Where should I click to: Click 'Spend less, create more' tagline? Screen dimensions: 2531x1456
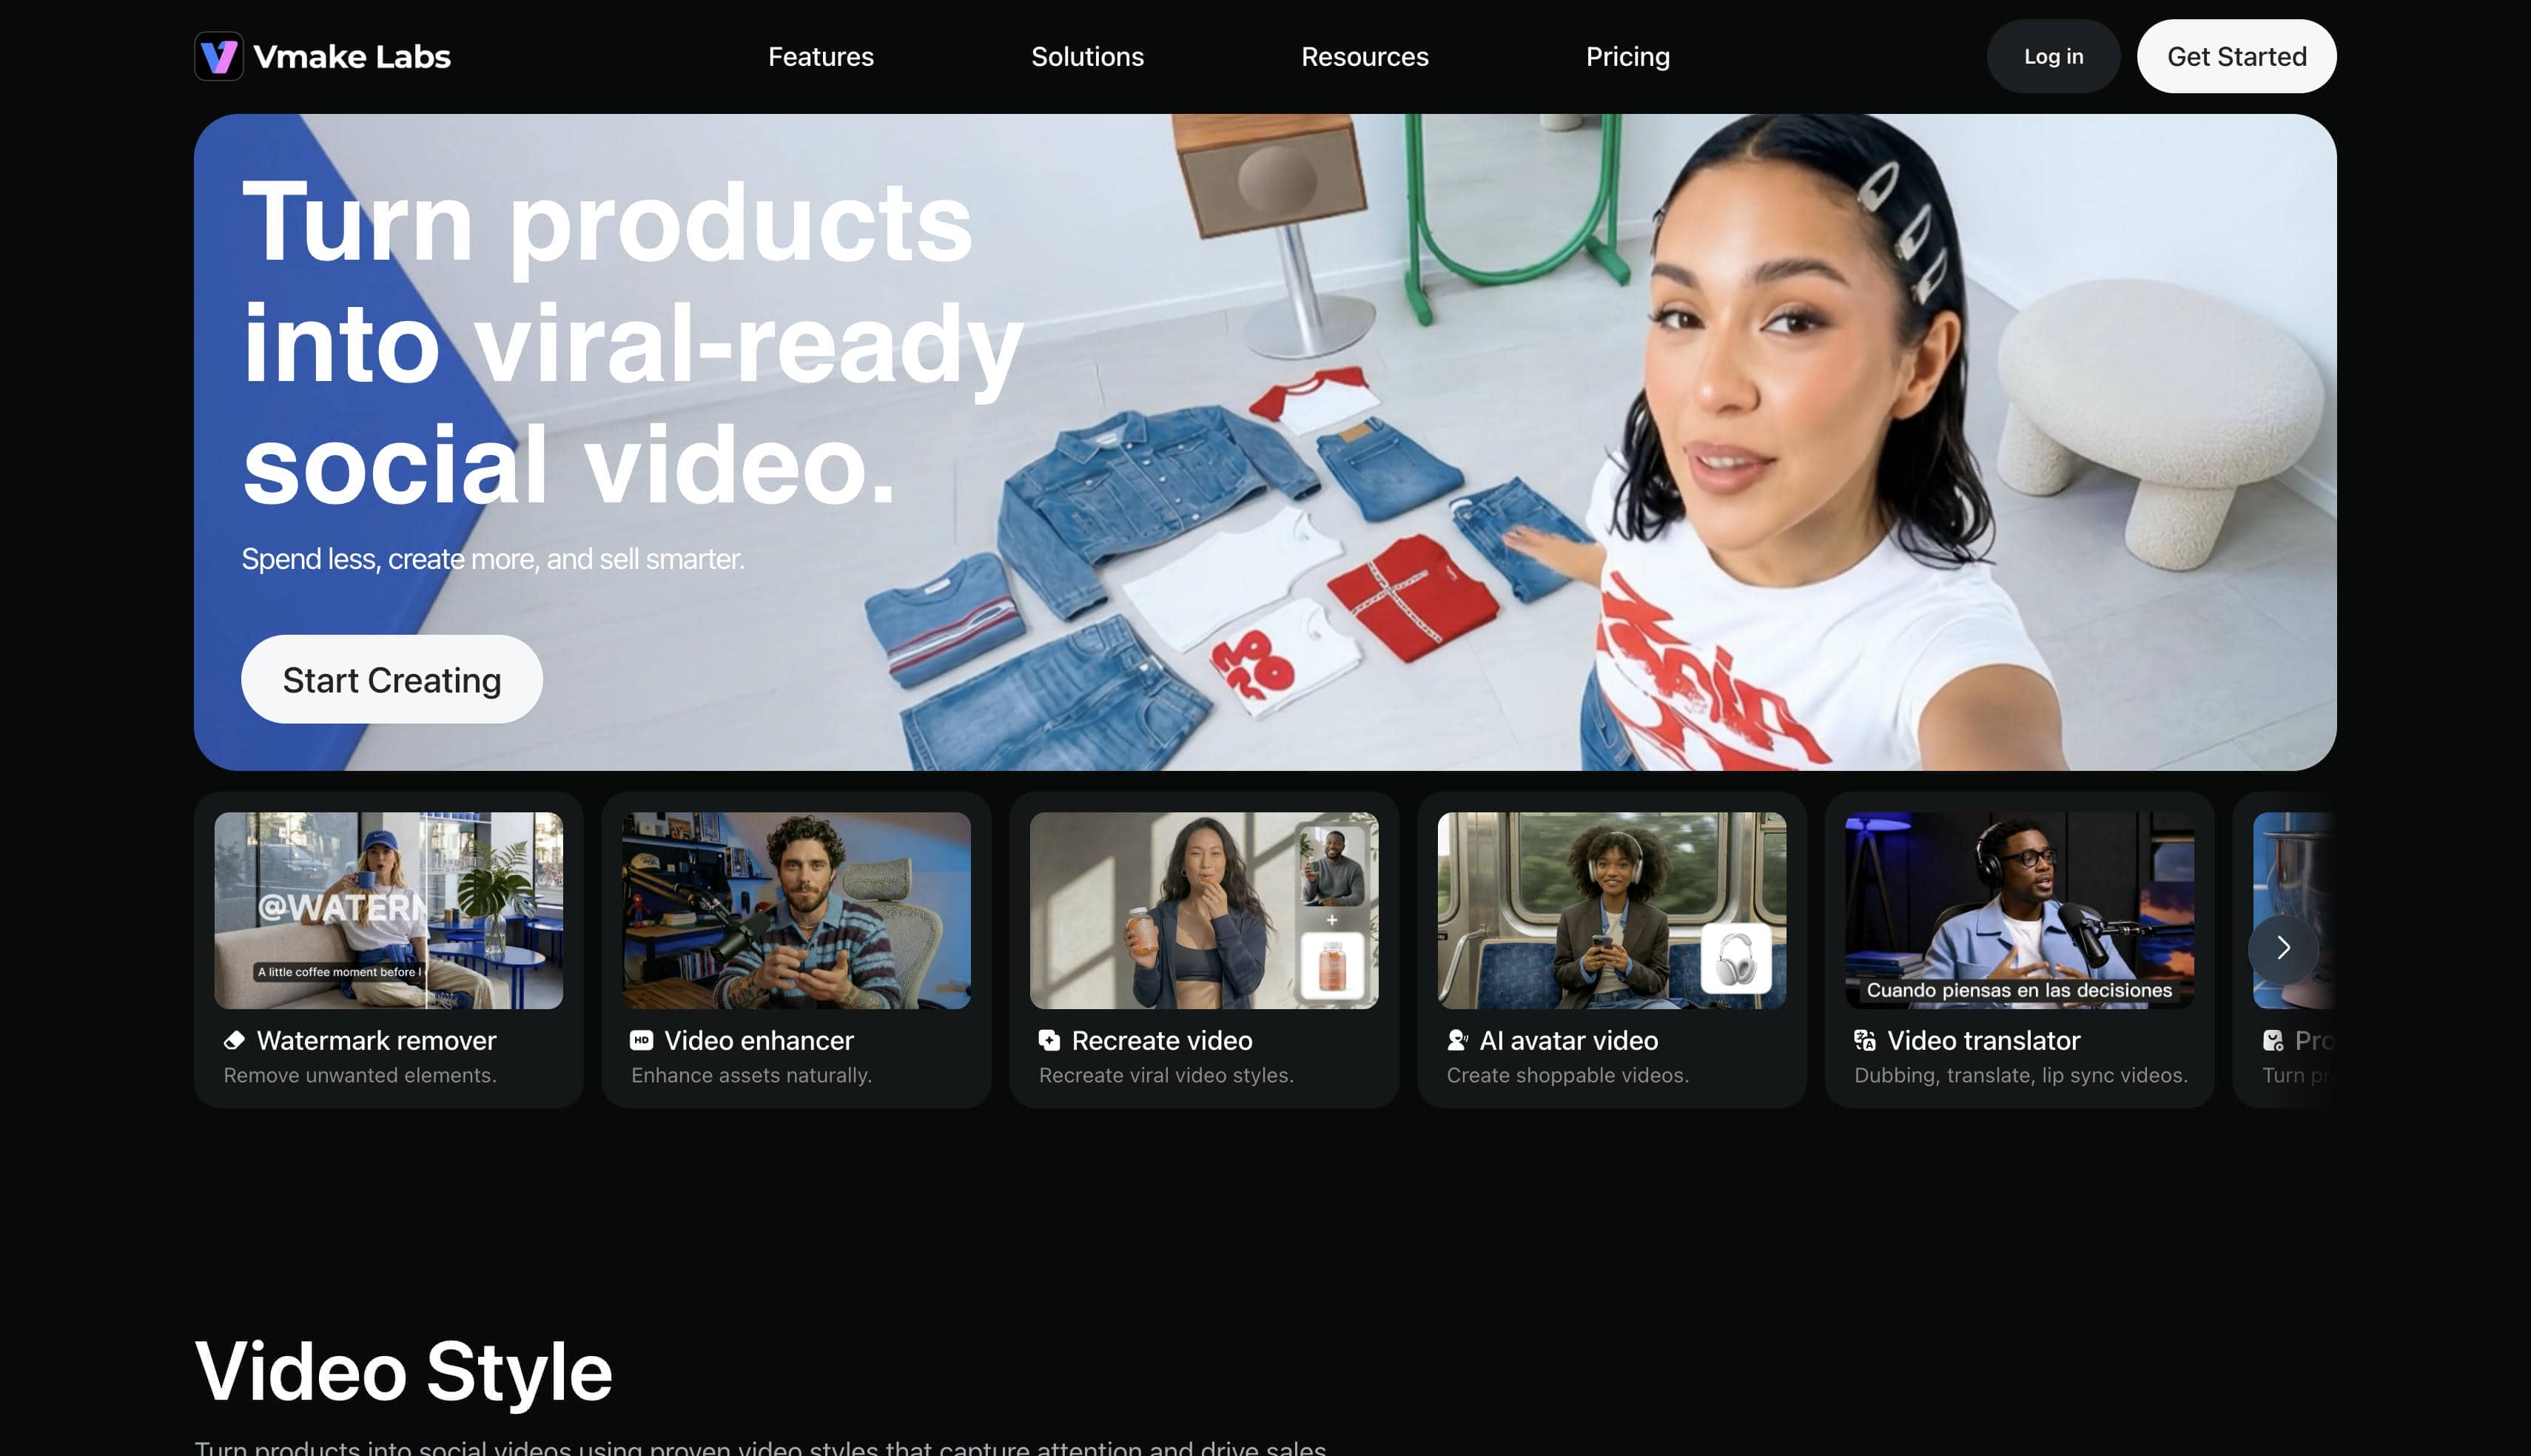[492, 559]
